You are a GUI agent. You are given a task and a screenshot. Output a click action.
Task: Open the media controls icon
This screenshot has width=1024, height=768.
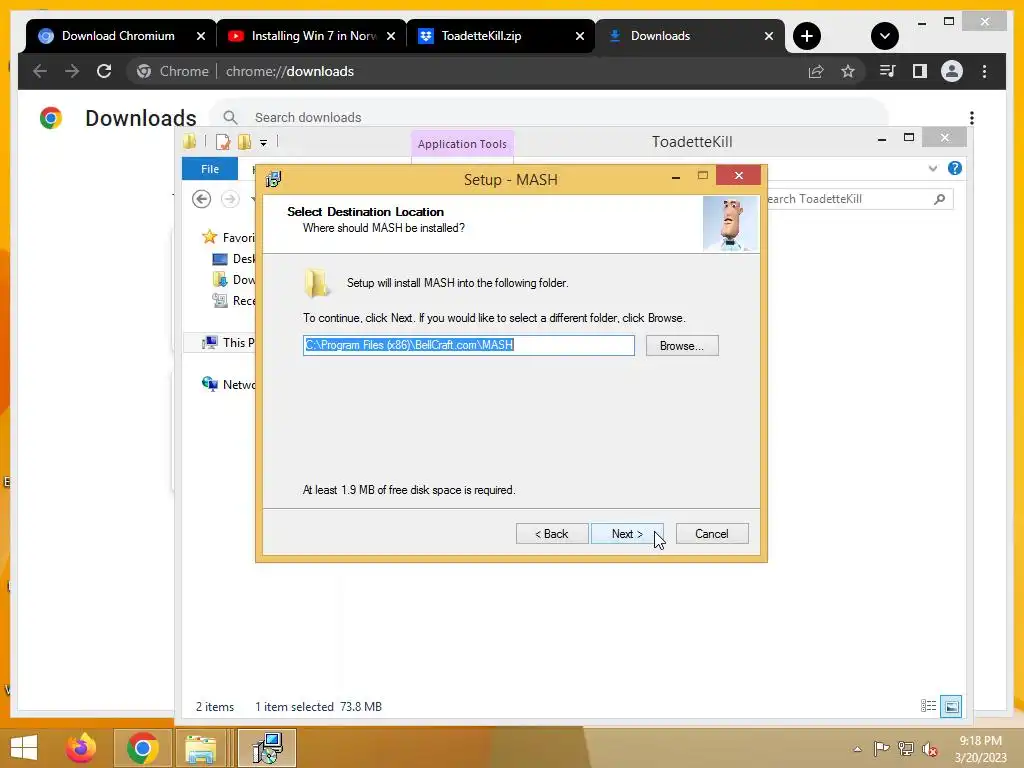(887, 71)
